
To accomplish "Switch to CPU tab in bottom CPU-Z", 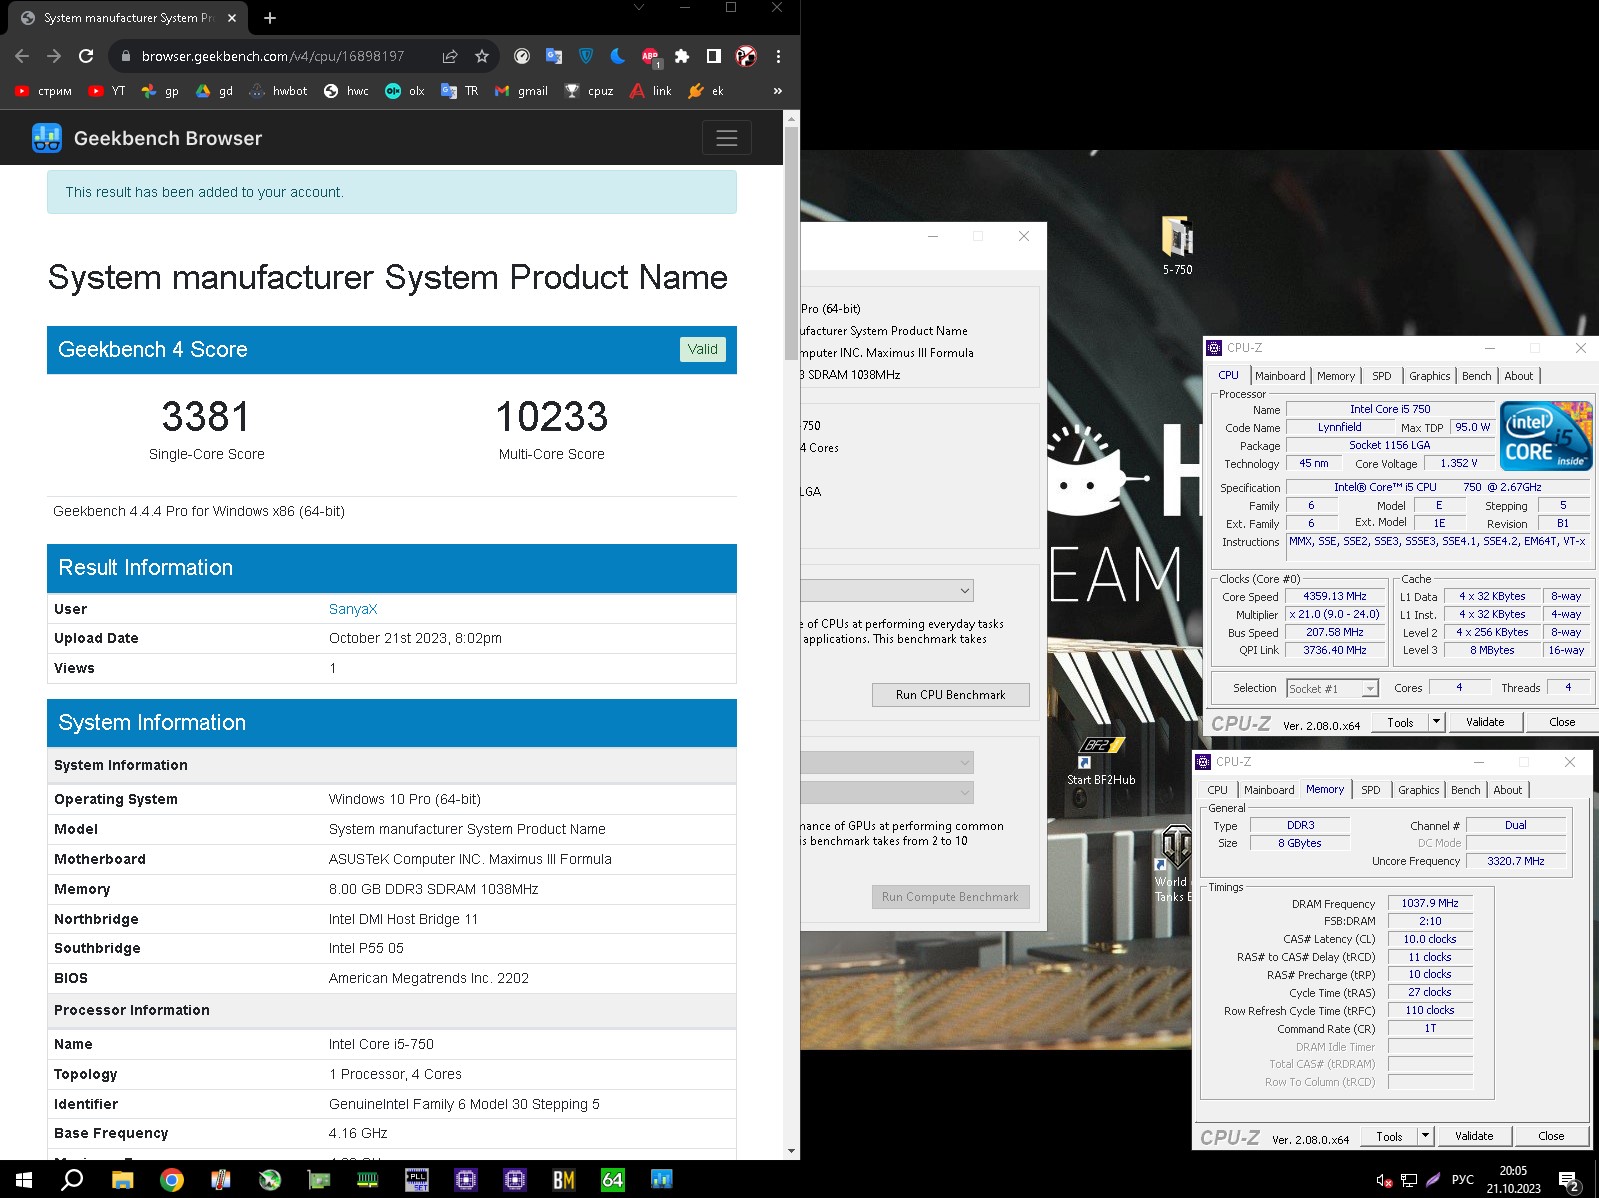I will click(x=1217, y=790).
